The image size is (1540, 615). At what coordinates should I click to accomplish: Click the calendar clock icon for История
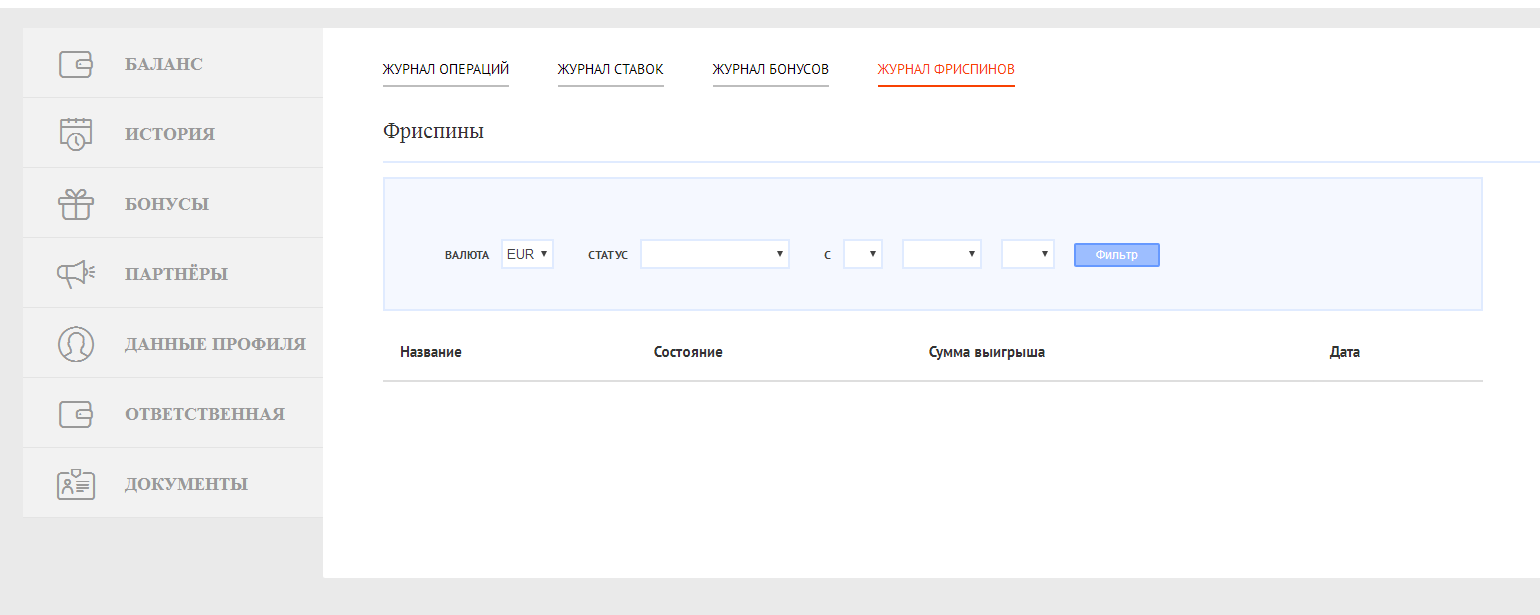[76, 134]
